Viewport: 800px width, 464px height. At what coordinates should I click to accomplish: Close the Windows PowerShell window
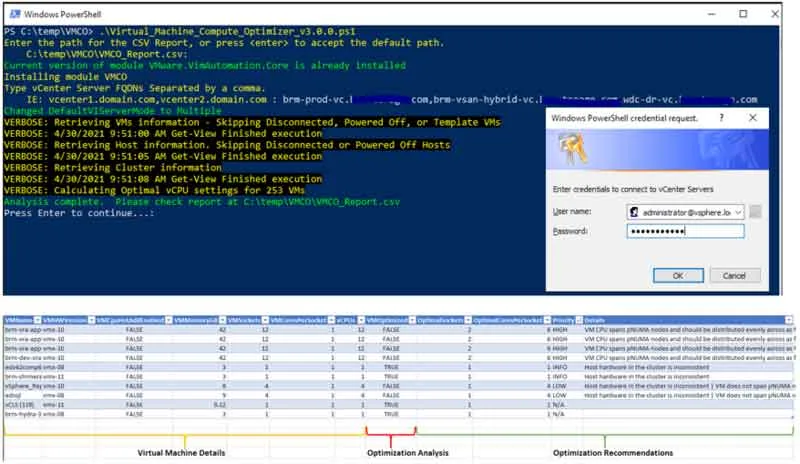pos(774,14)
